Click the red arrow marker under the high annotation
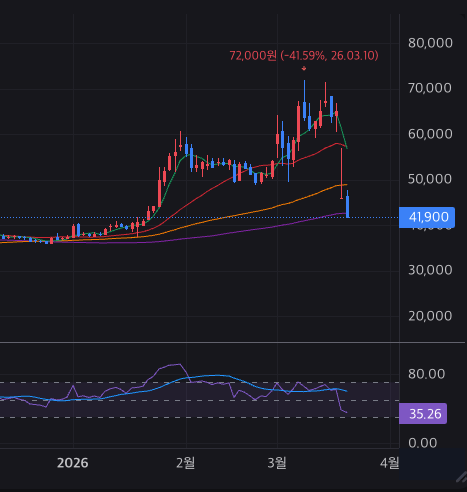This screenshot has width=467, height=492. (304, 69)
